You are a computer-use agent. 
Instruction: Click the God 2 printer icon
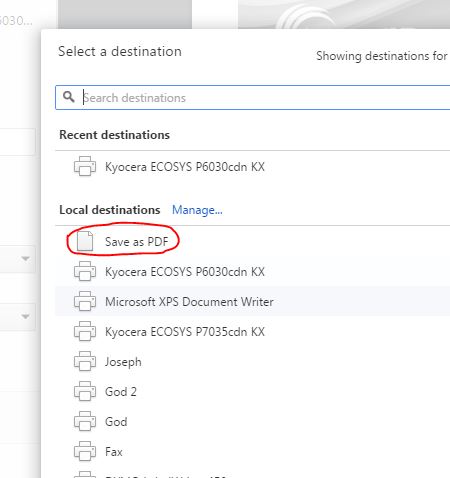pyautogui.click(x=85, y=391)
